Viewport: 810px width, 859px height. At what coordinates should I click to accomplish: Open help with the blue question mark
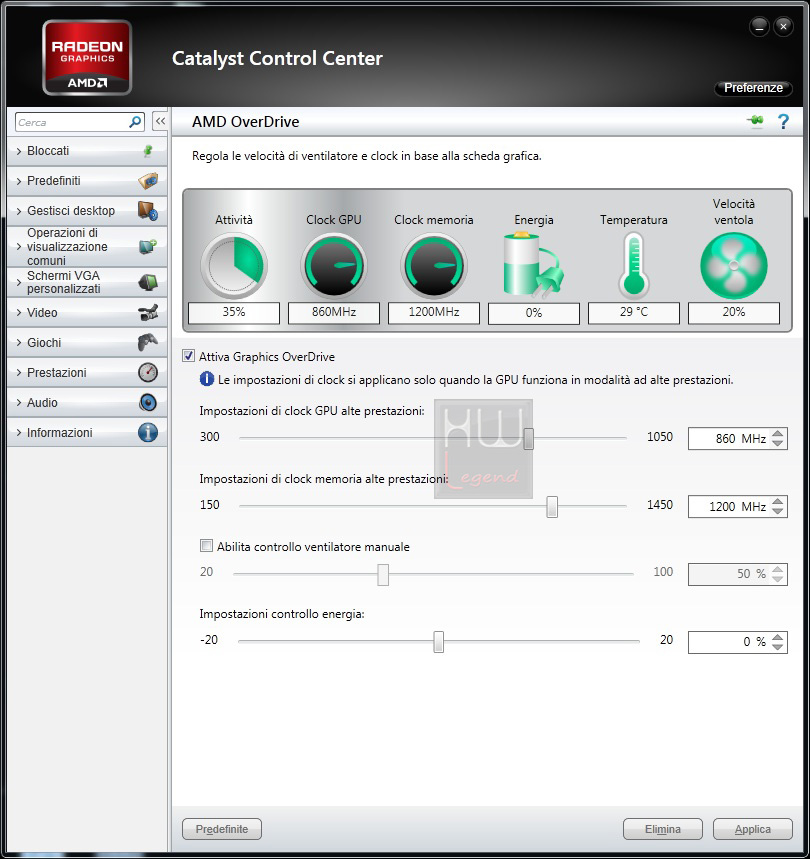tap(784, 121)
